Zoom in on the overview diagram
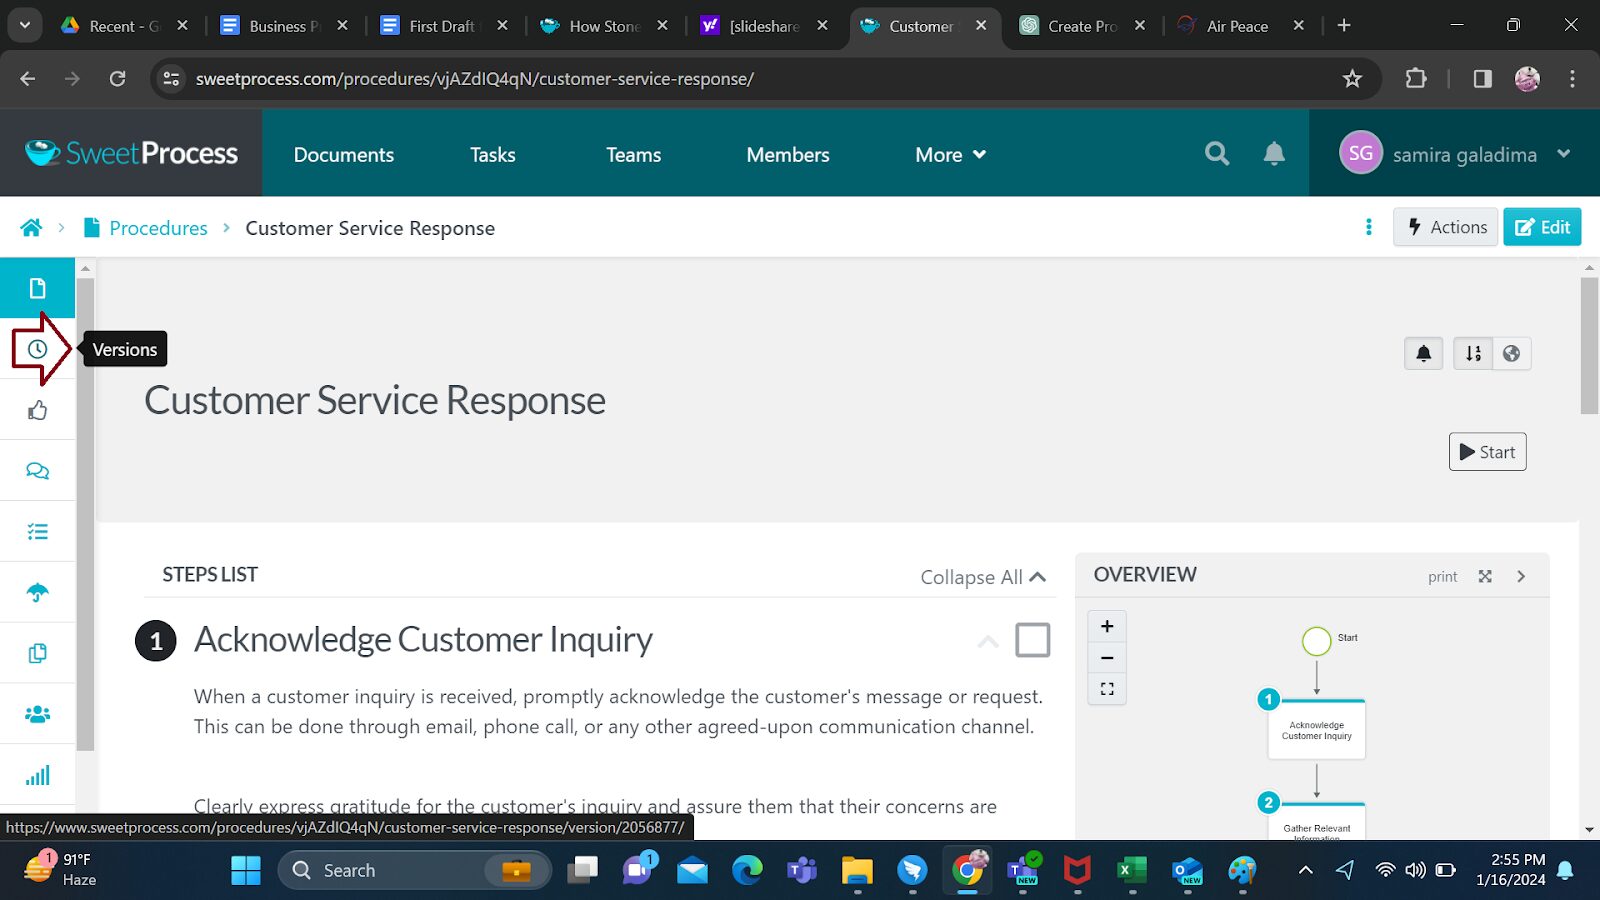The image size is (1600, 900). [1107, 626]
